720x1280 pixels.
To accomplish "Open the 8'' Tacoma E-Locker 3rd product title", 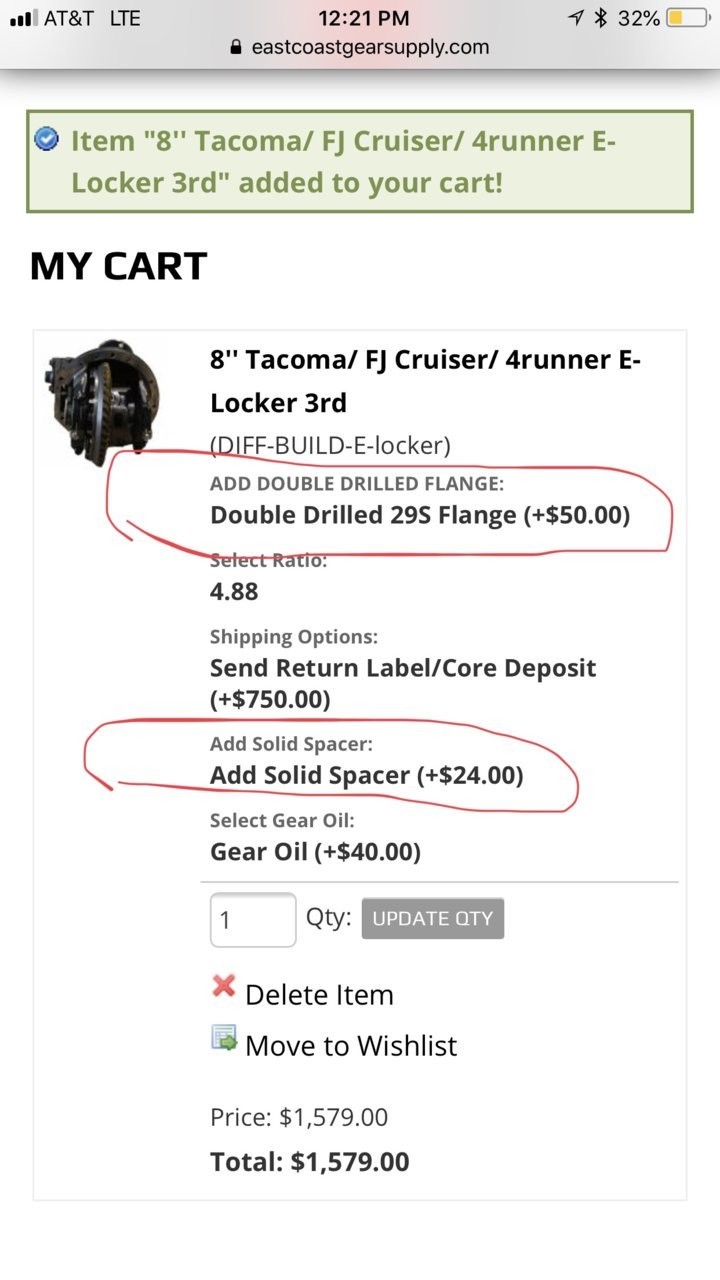I will pyautogui.click(x=425, y=381).
